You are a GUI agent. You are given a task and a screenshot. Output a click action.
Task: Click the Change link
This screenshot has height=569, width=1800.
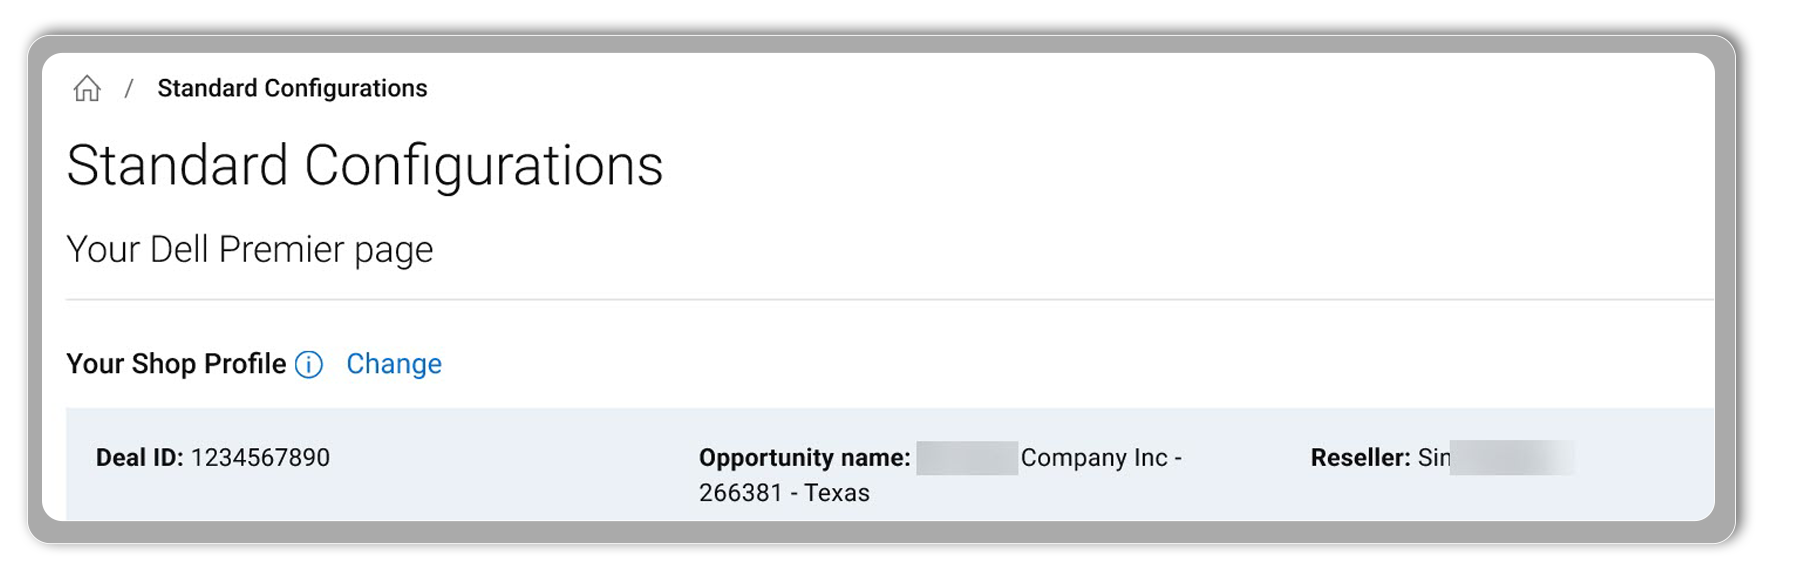tap(394, 364)
